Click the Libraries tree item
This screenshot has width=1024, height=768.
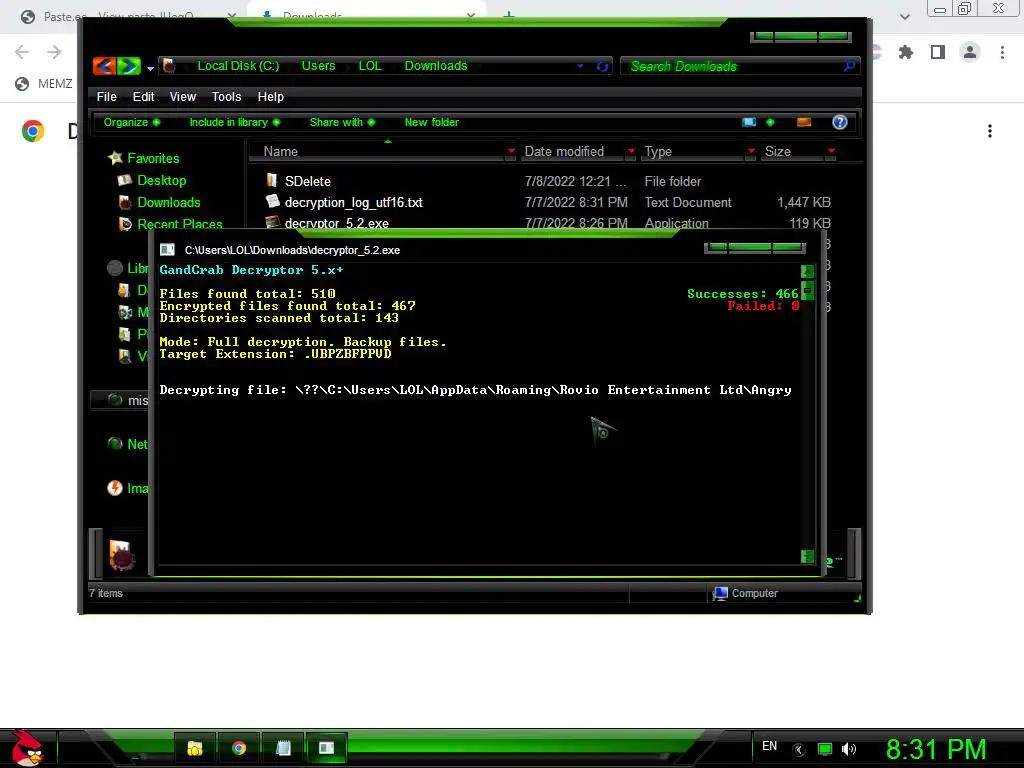pos(137,268)
